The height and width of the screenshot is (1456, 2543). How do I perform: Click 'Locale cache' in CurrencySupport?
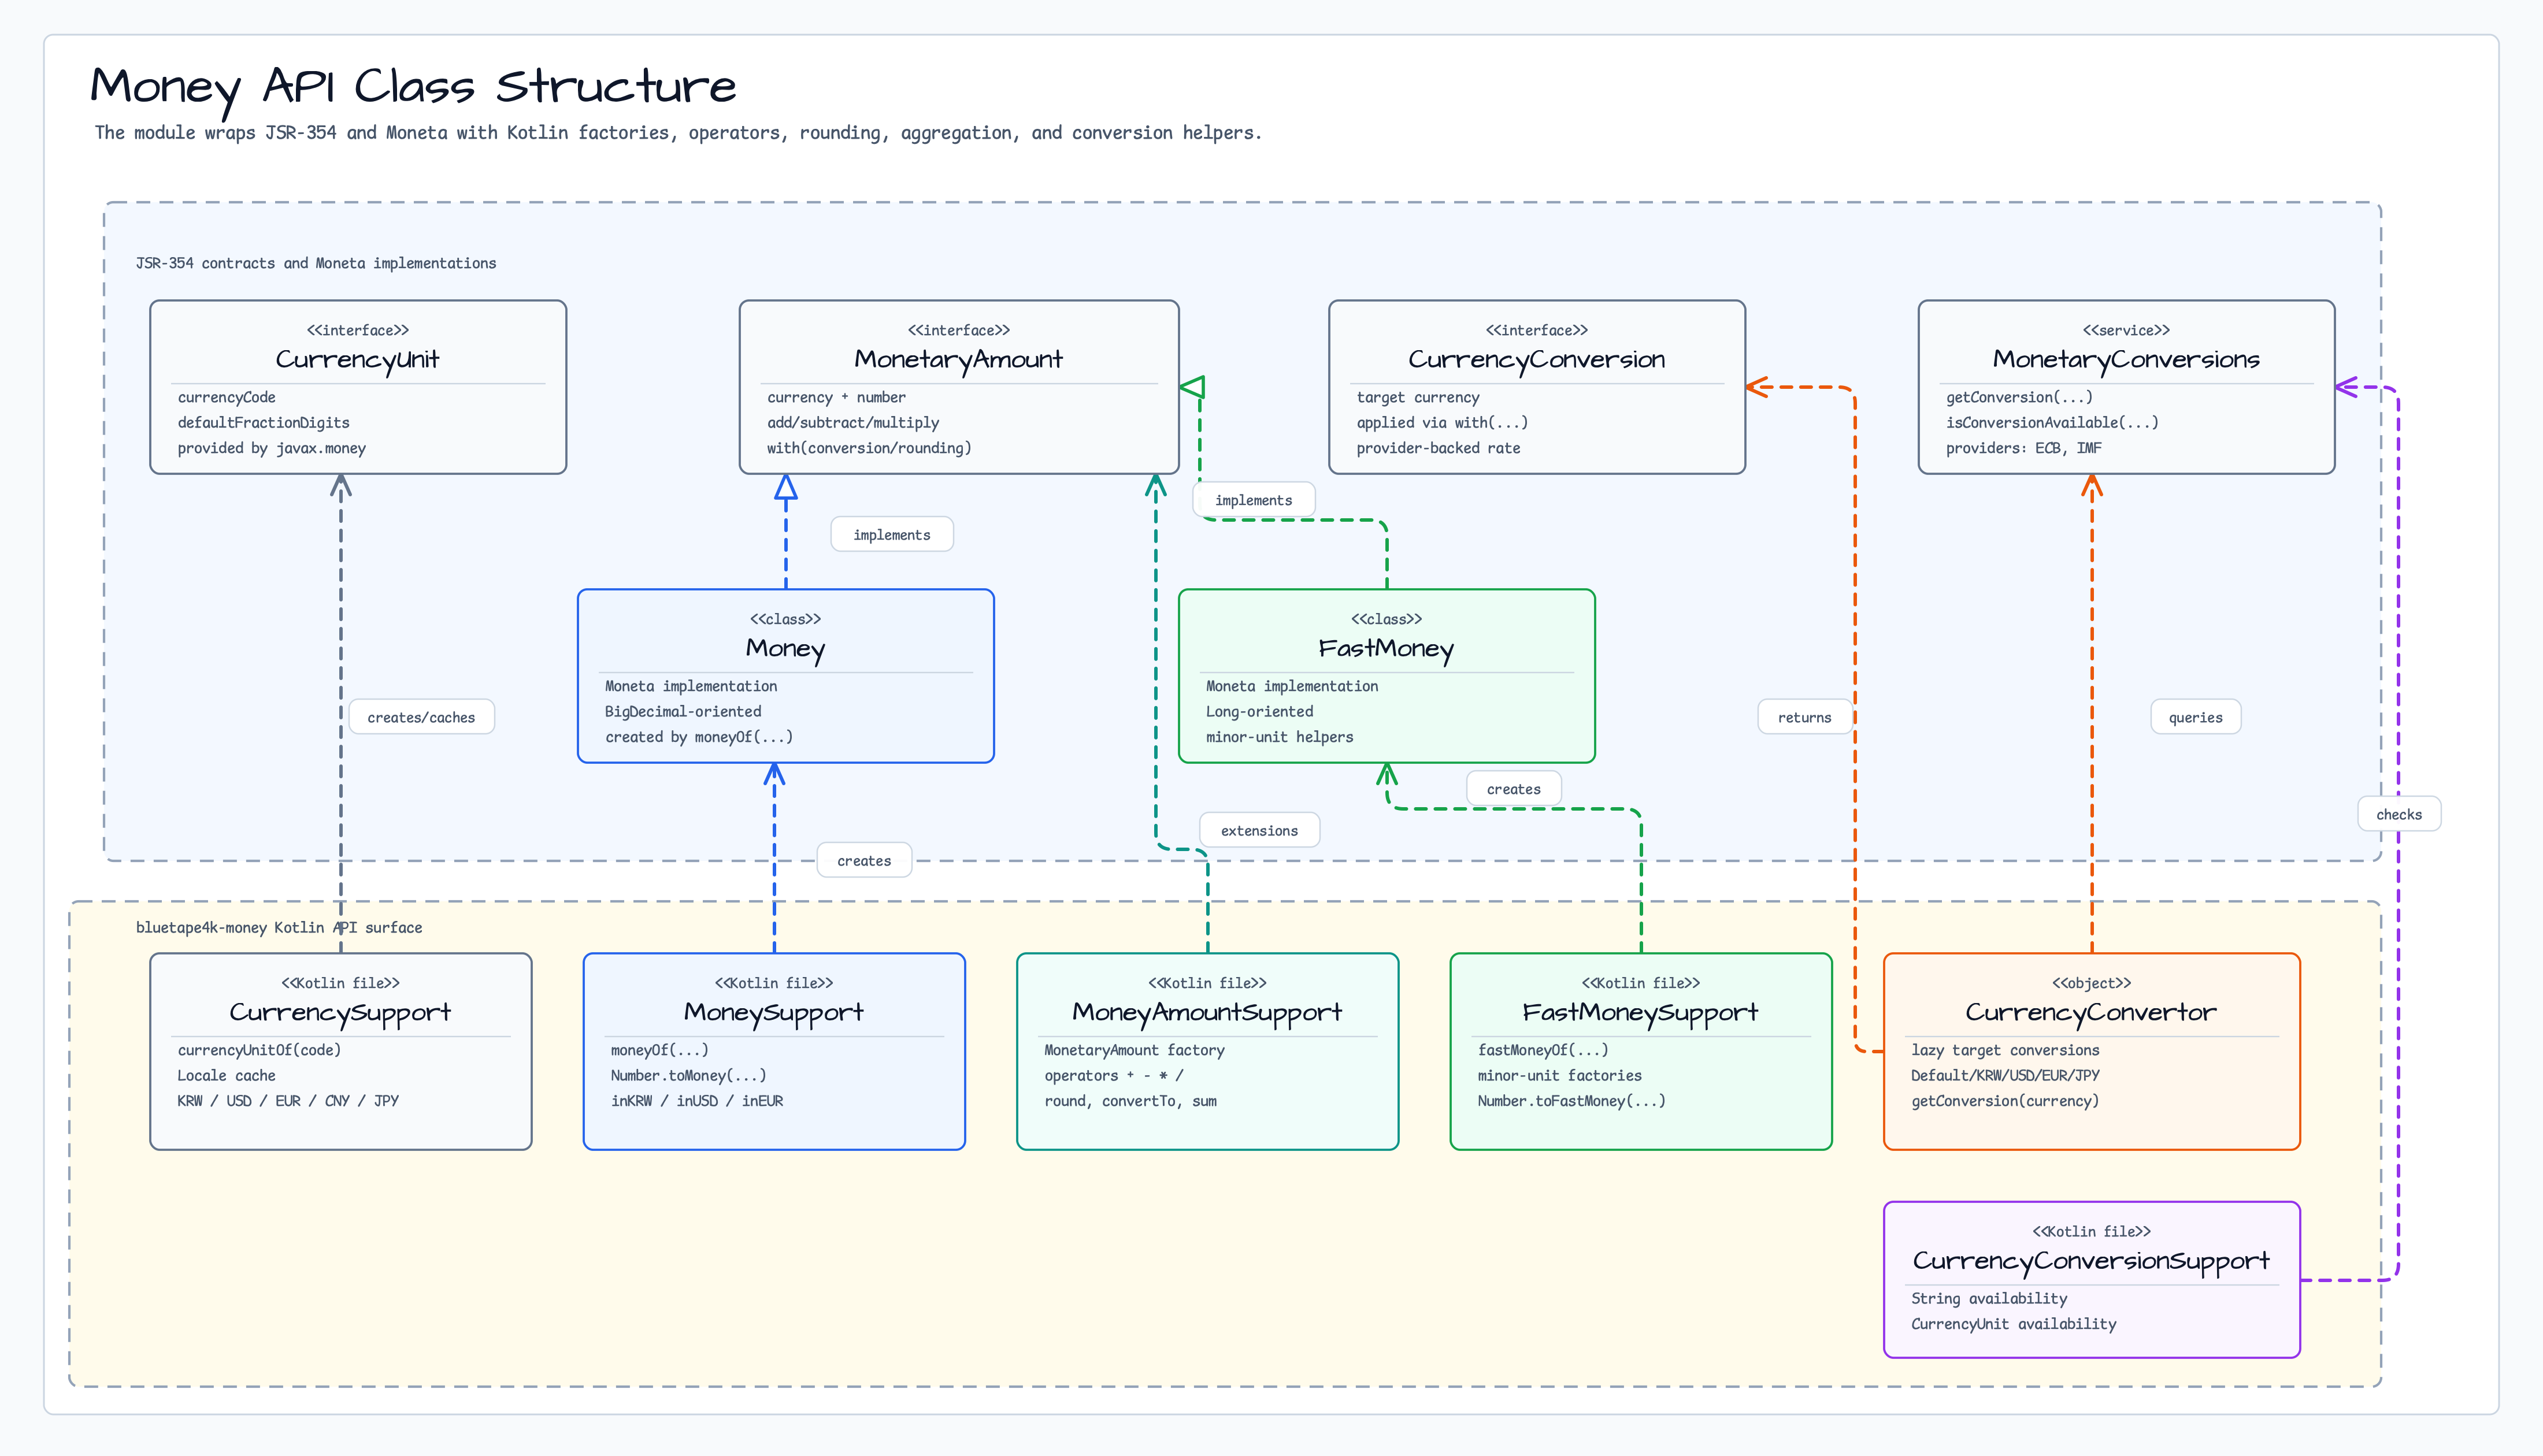click(226, 1075)
